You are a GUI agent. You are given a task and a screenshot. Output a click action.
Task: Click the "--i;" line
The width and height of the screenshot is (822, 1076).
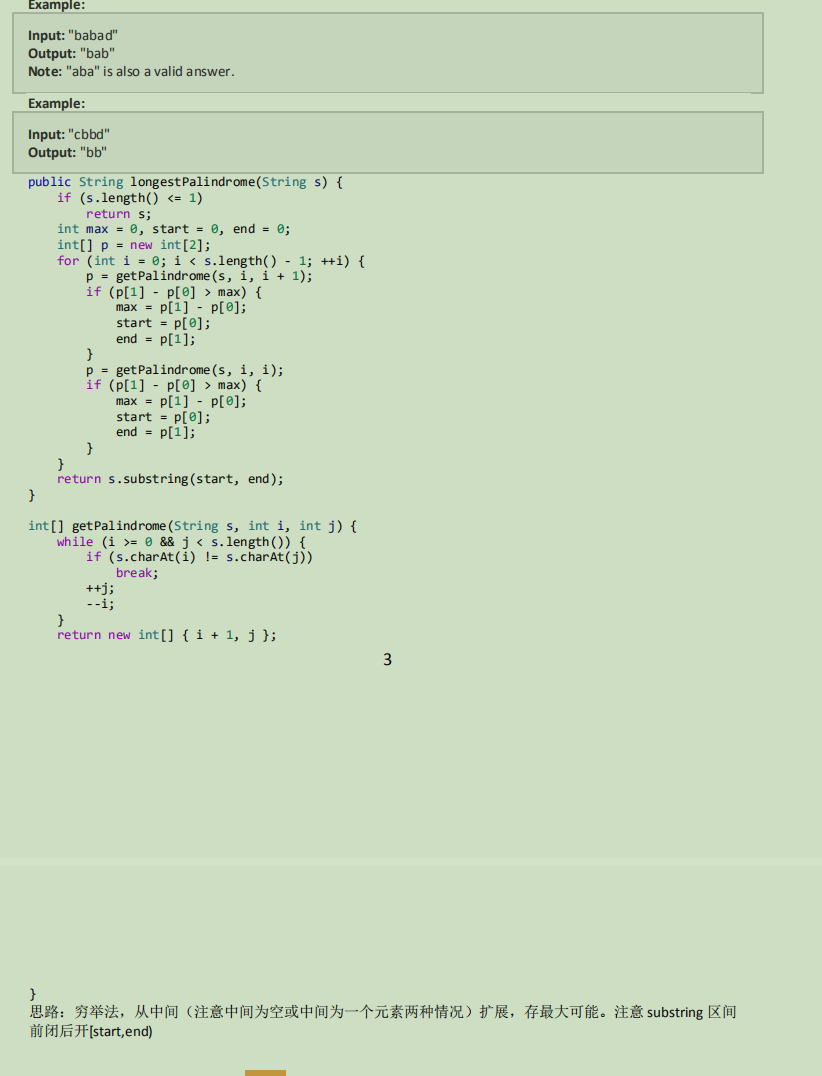pyautogui.click(x=100, y=604)
